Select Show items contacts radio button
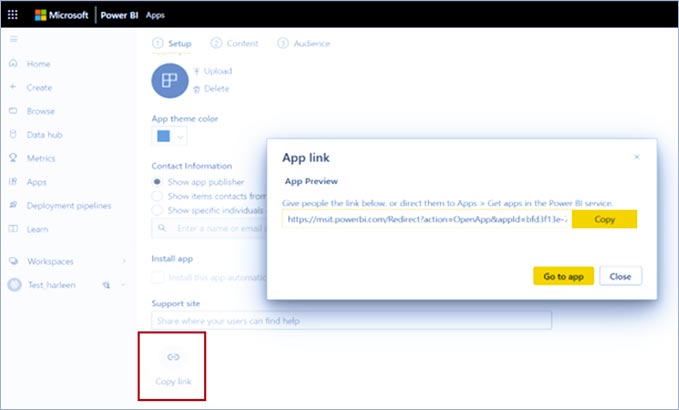 [x=157, y=196]
